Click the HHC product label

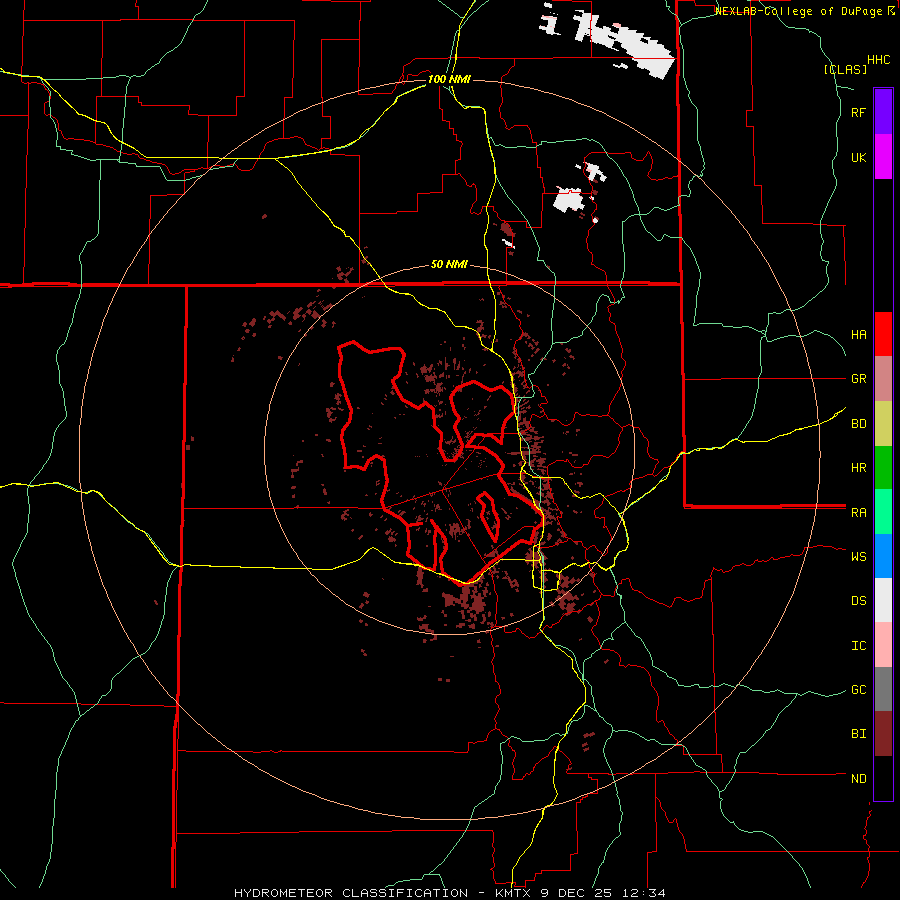click(x=878, y=60)
